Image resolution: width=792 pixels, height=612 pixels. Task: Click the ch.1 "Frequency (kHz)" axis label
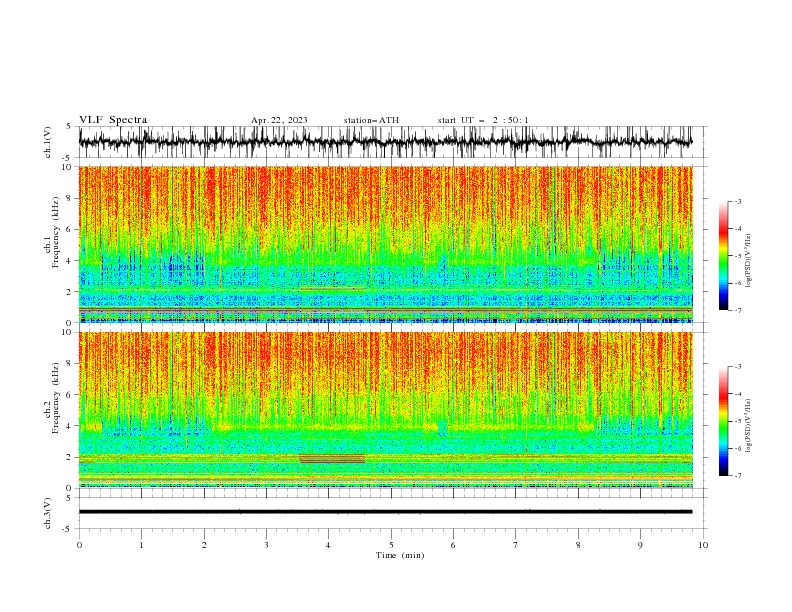pyautogui.click(x=56, y=232)
